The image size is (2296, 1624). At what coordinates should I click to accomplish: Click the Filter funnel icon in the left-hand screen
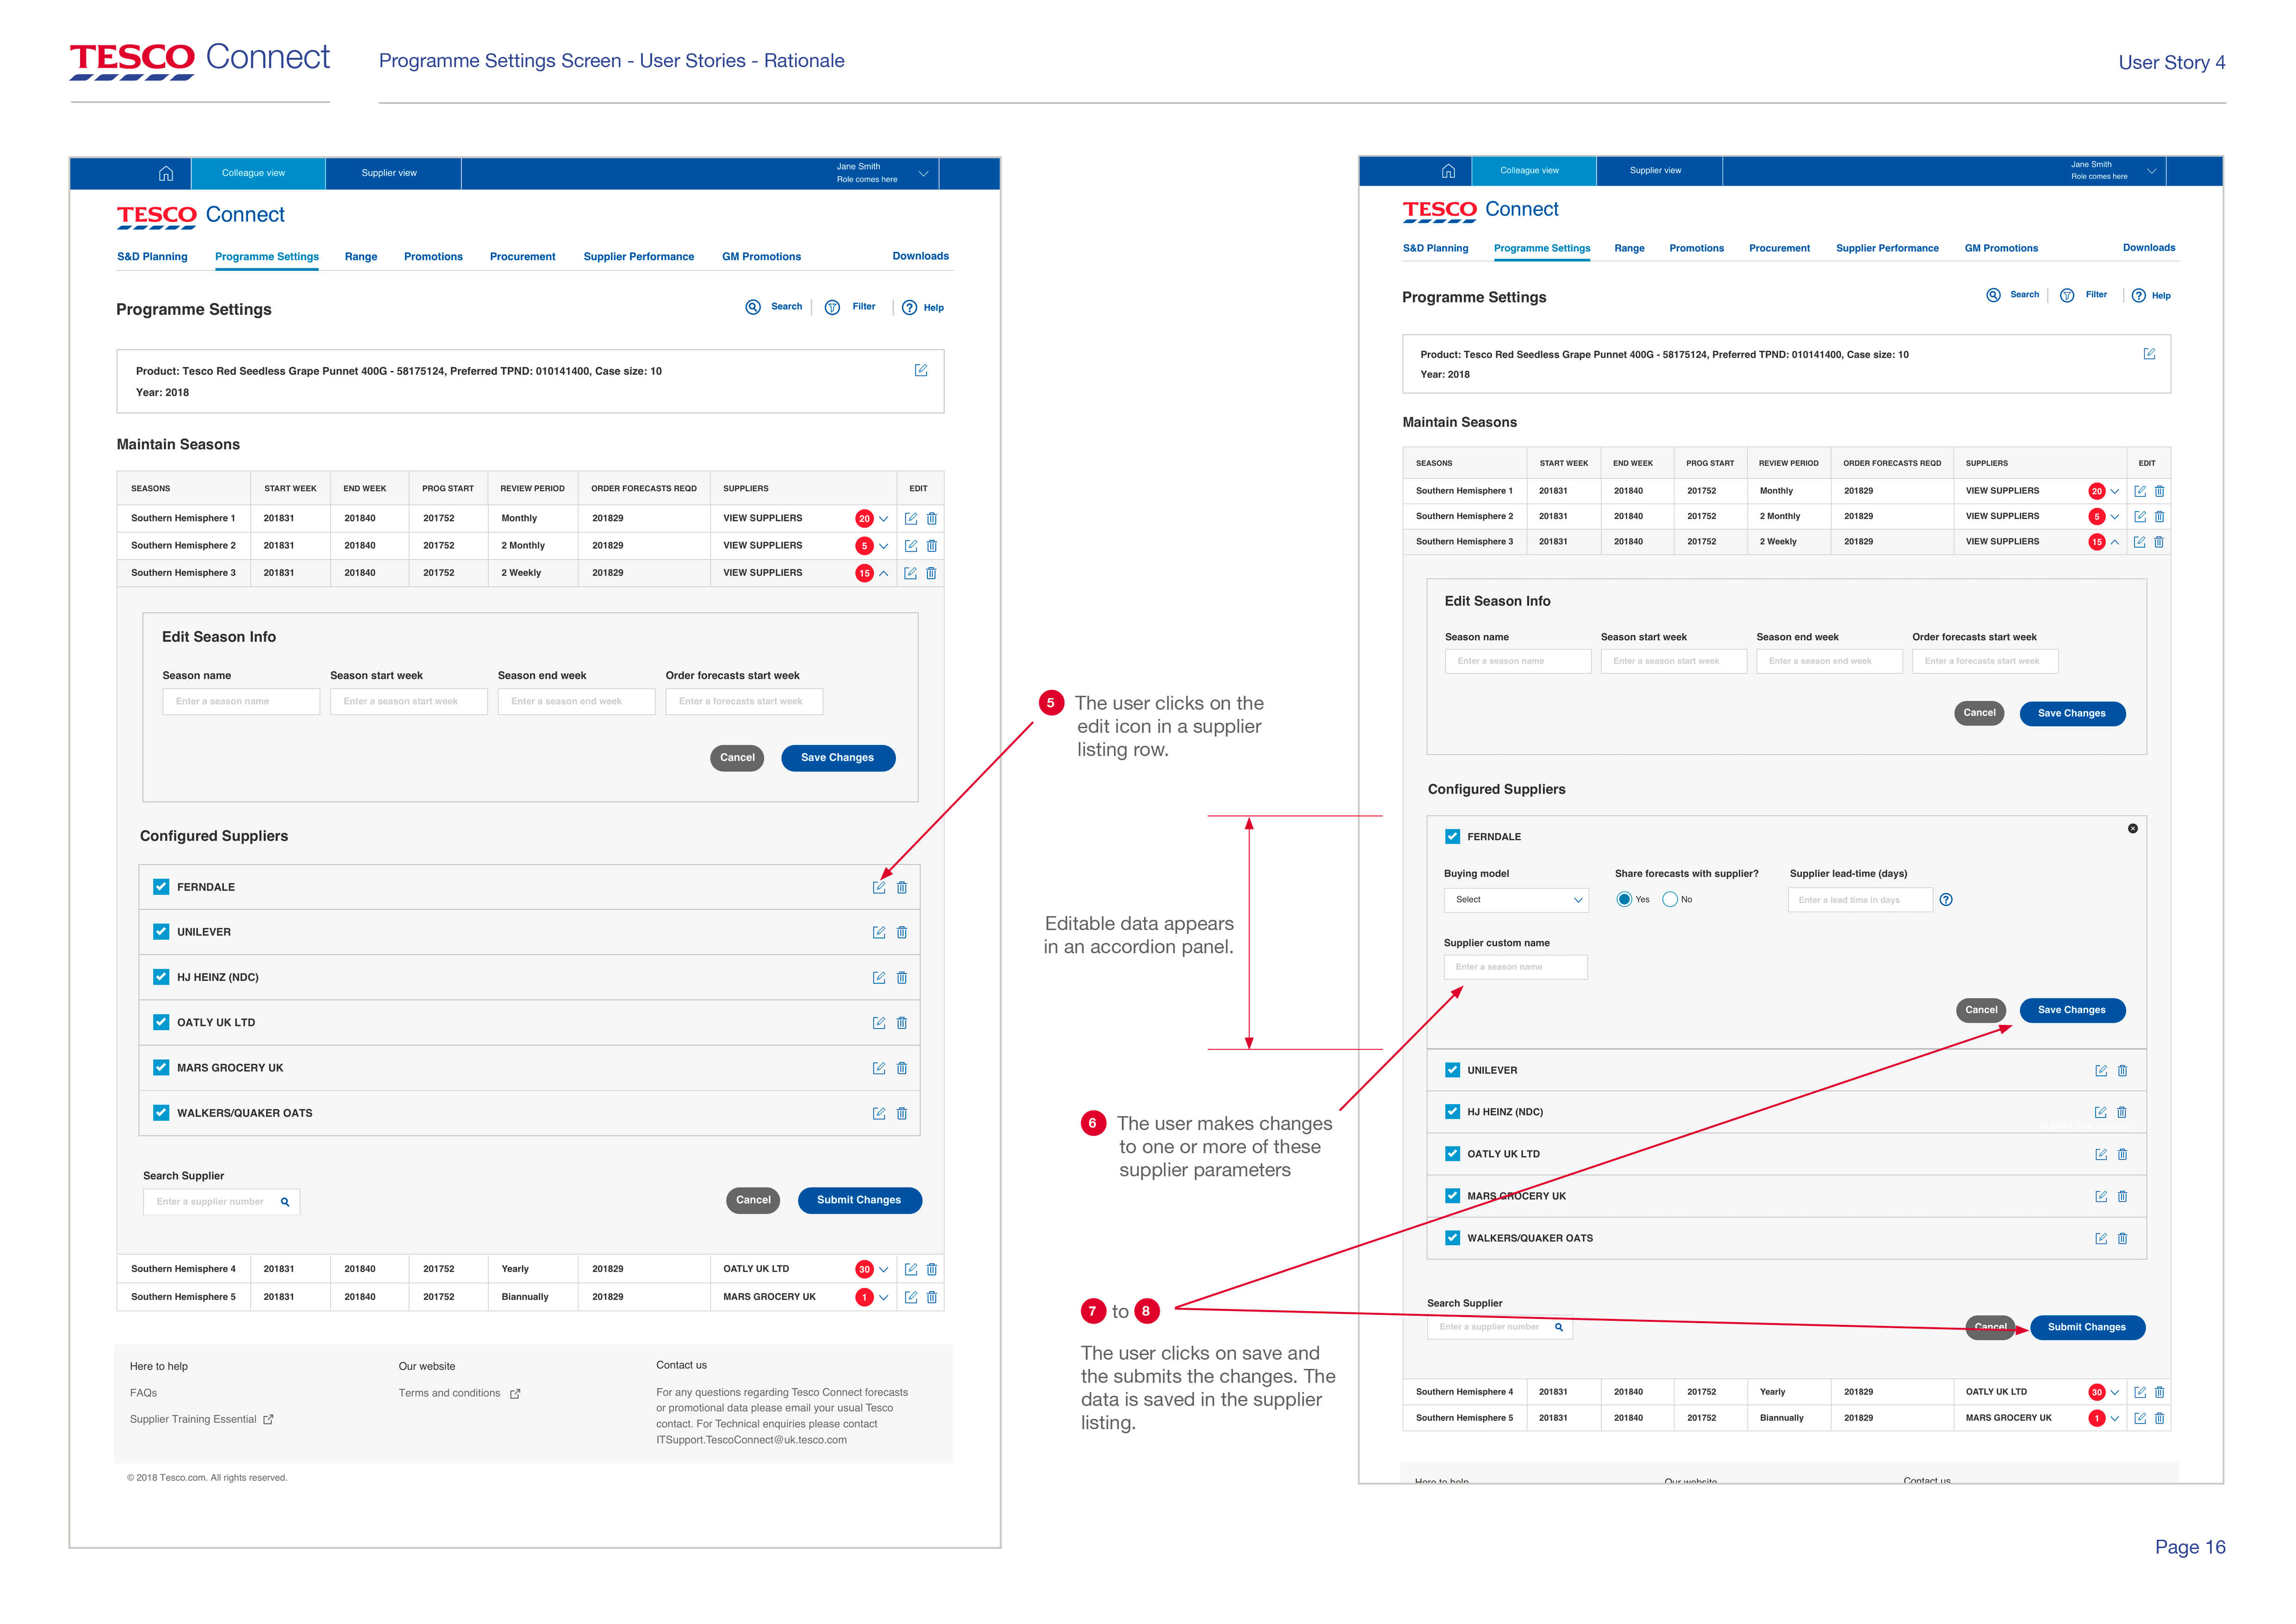pos(832,307)
